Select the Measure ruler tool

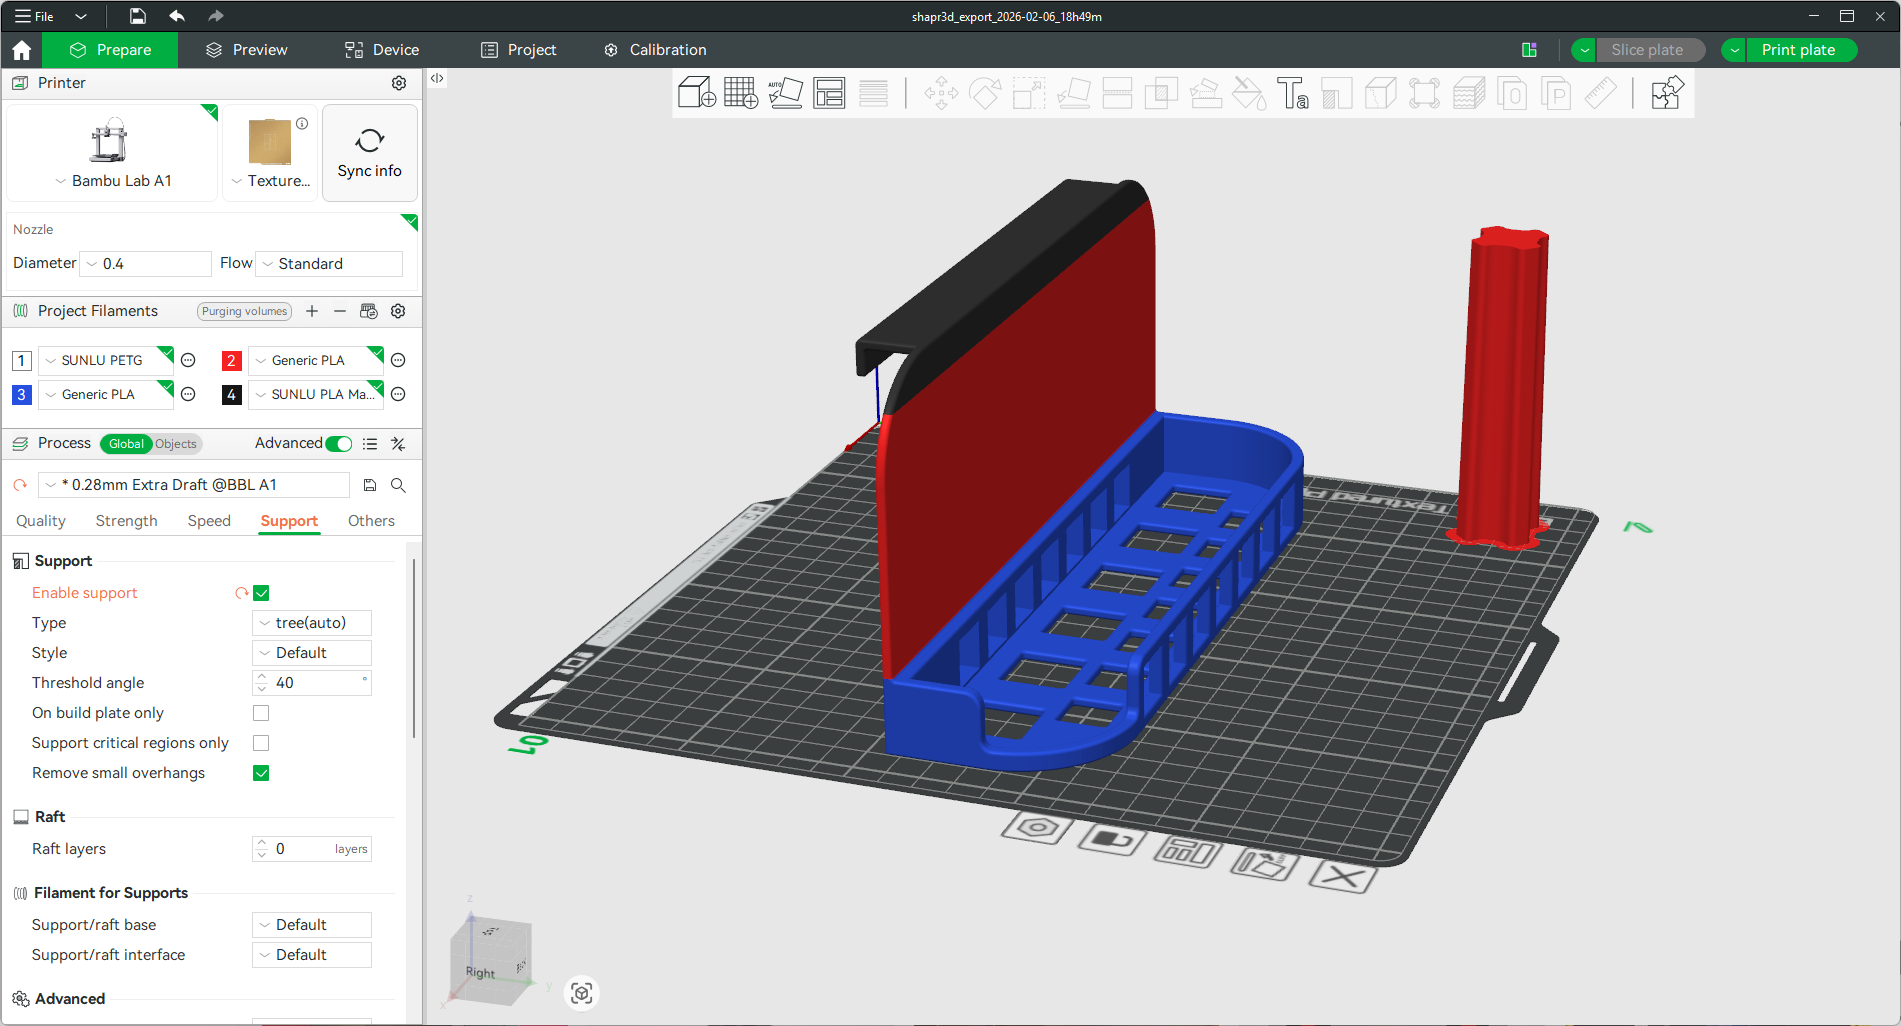click(x=1600, y=93)
